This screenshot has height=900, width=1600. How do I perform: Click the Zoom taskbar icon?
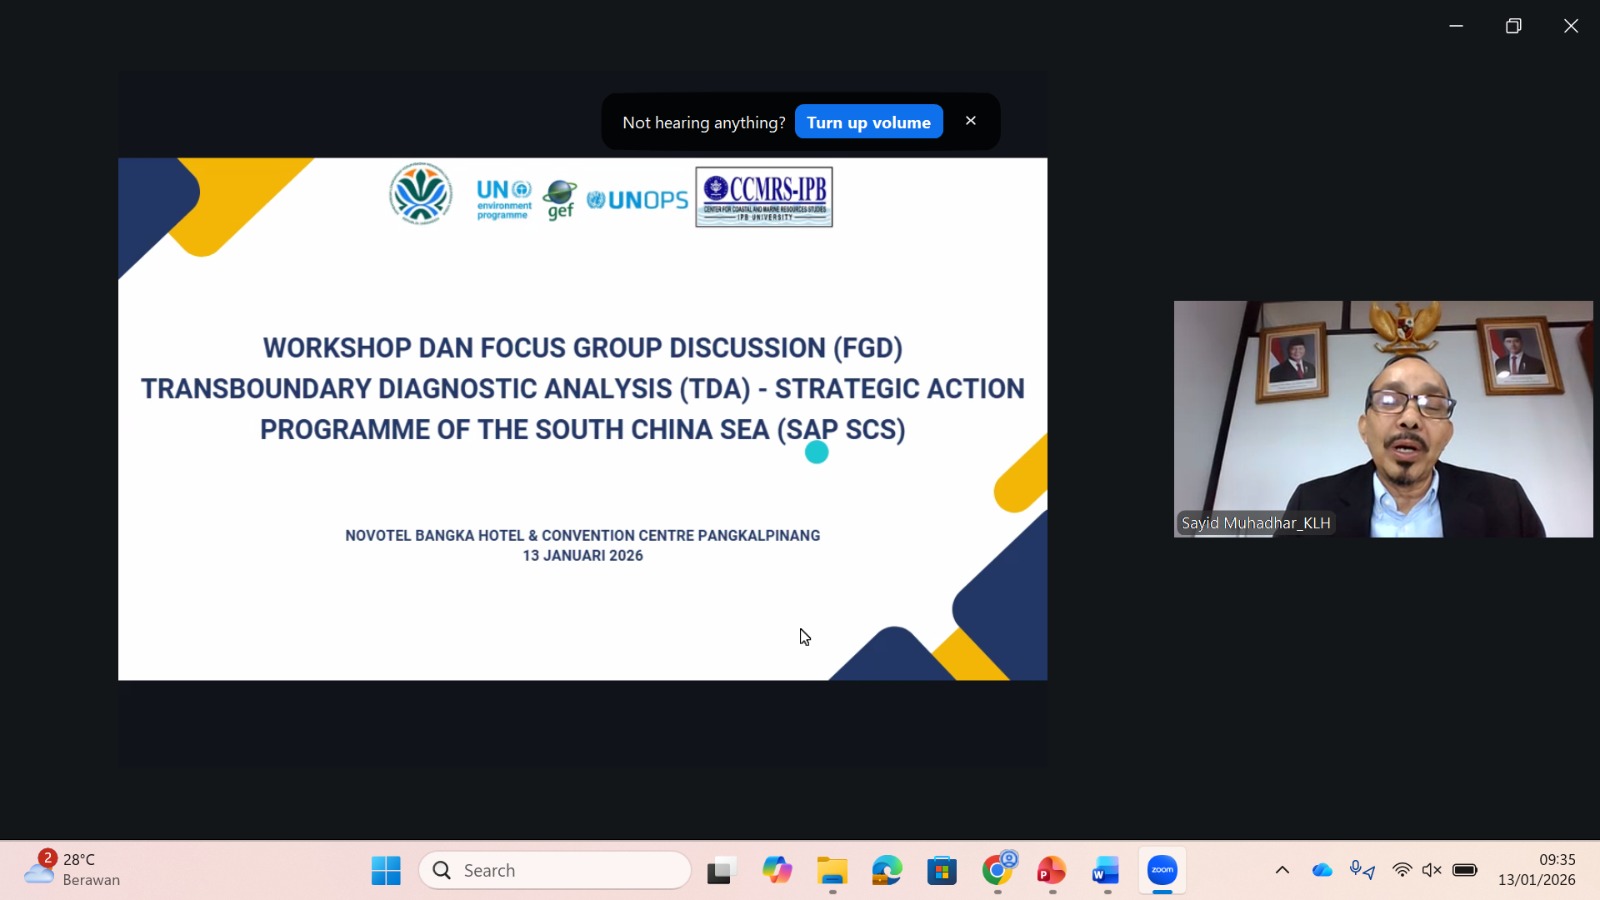(1162, 871)
